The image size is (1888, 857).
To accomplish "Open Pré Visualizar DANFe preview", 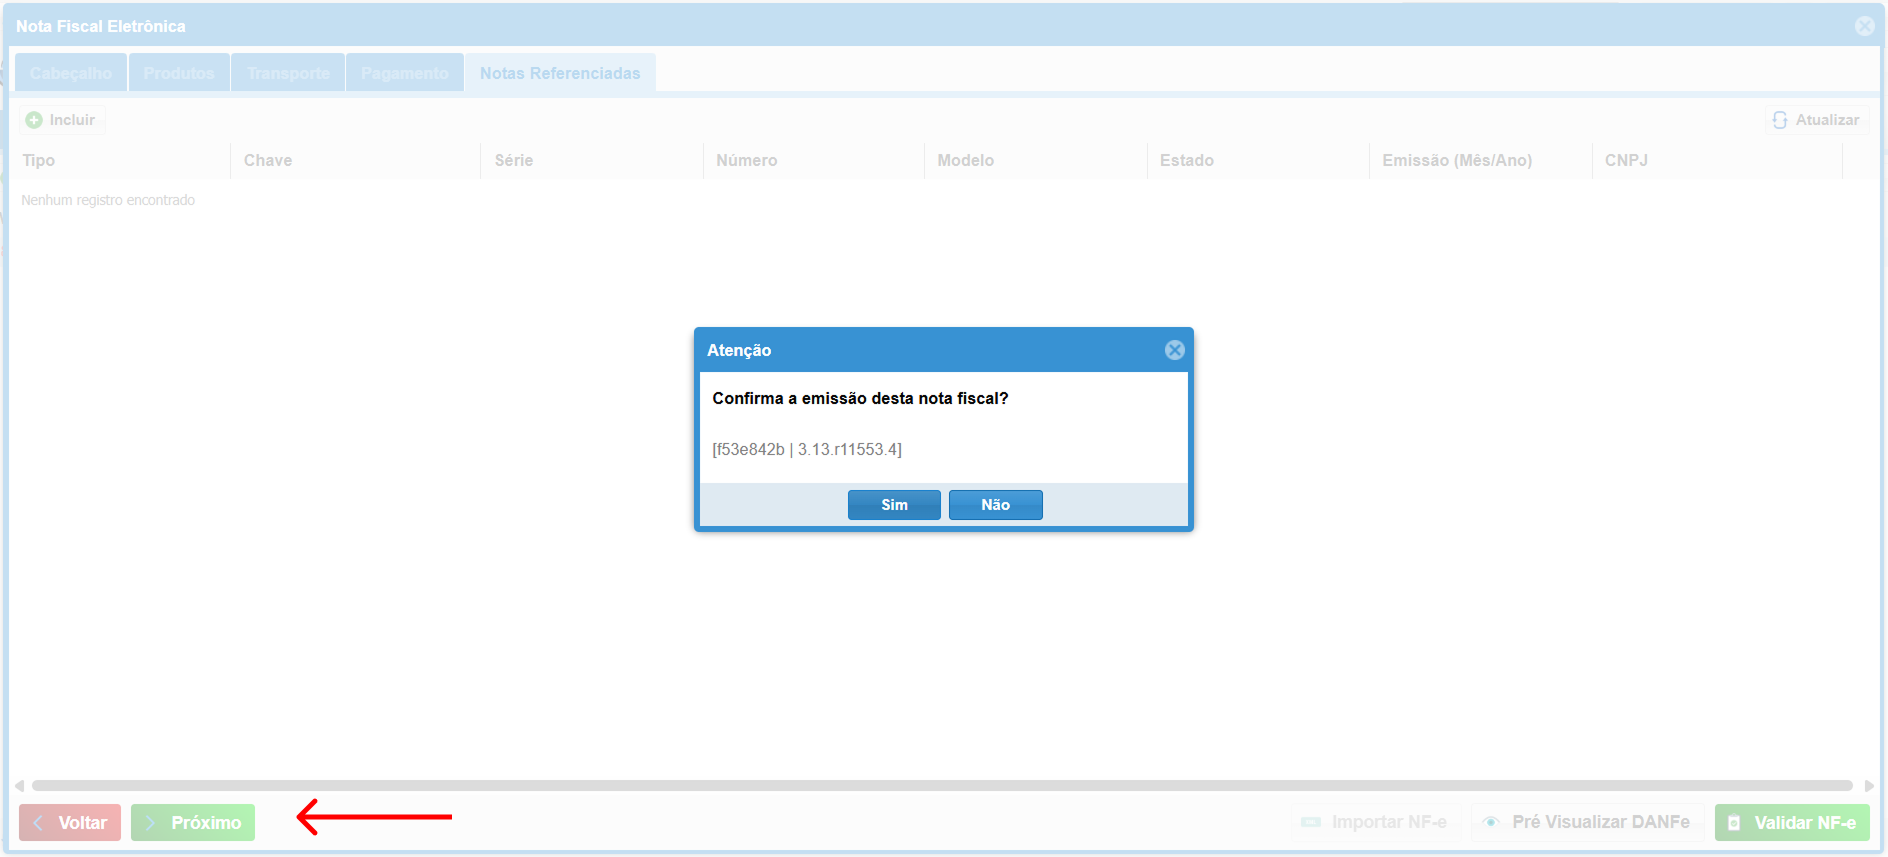I will coord(1588,822).
